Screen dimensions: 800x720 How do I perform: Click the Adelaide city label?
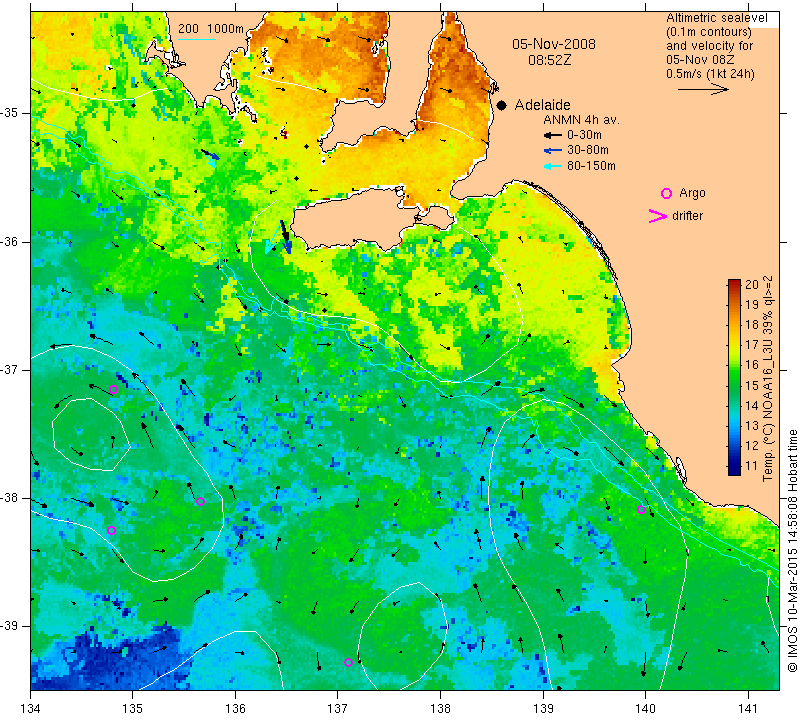pyautogui.click(x=542, y=105)
